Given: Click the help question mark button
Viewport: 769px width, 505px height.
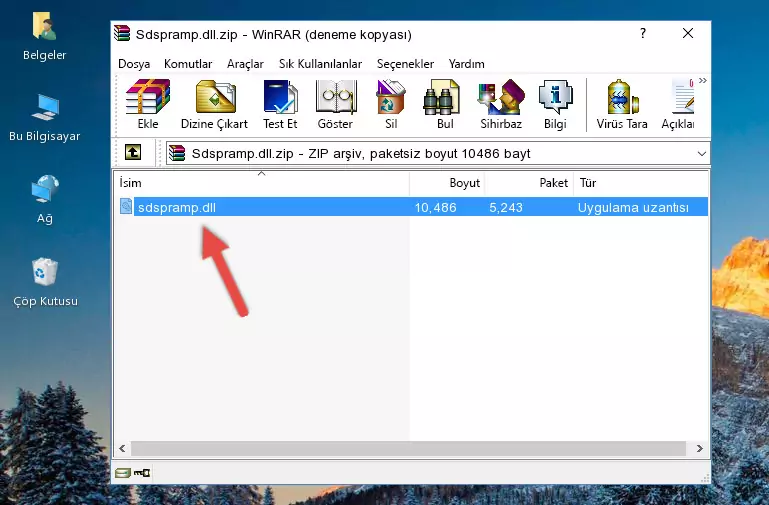Looking at the screenshot, I should (643, 33).
